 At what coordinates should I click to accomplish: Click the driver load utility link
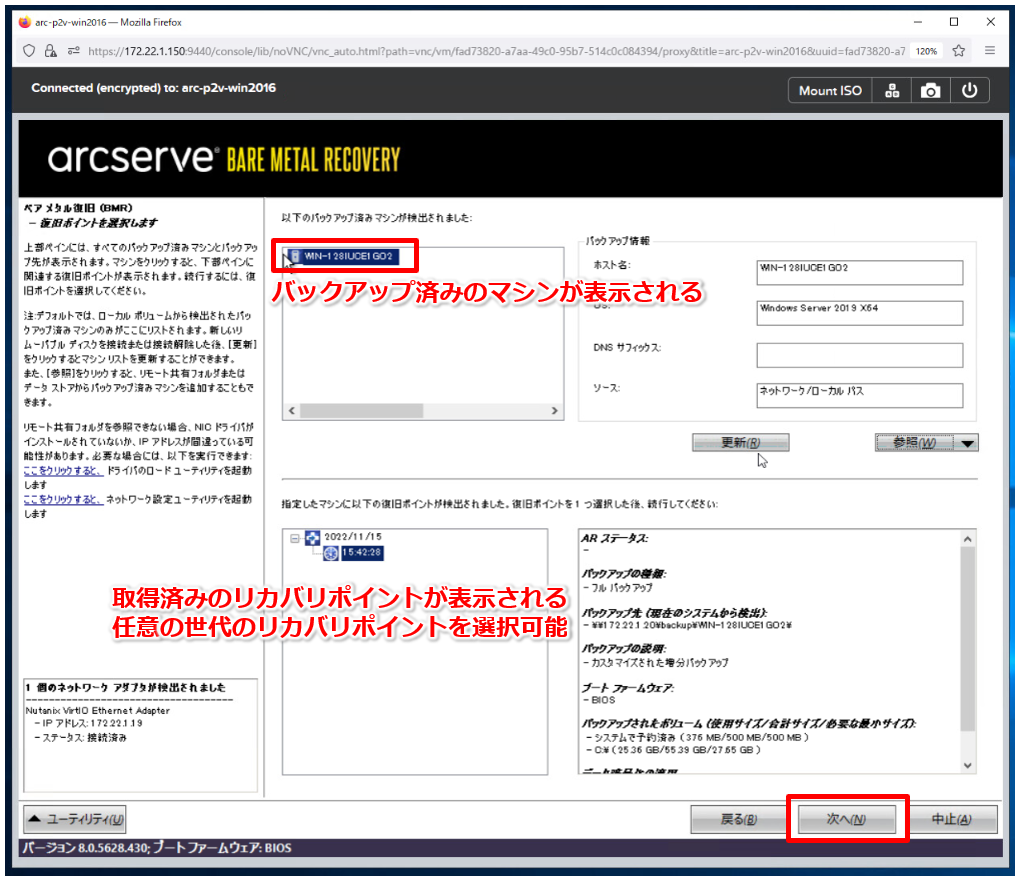[x=62, y=470]
